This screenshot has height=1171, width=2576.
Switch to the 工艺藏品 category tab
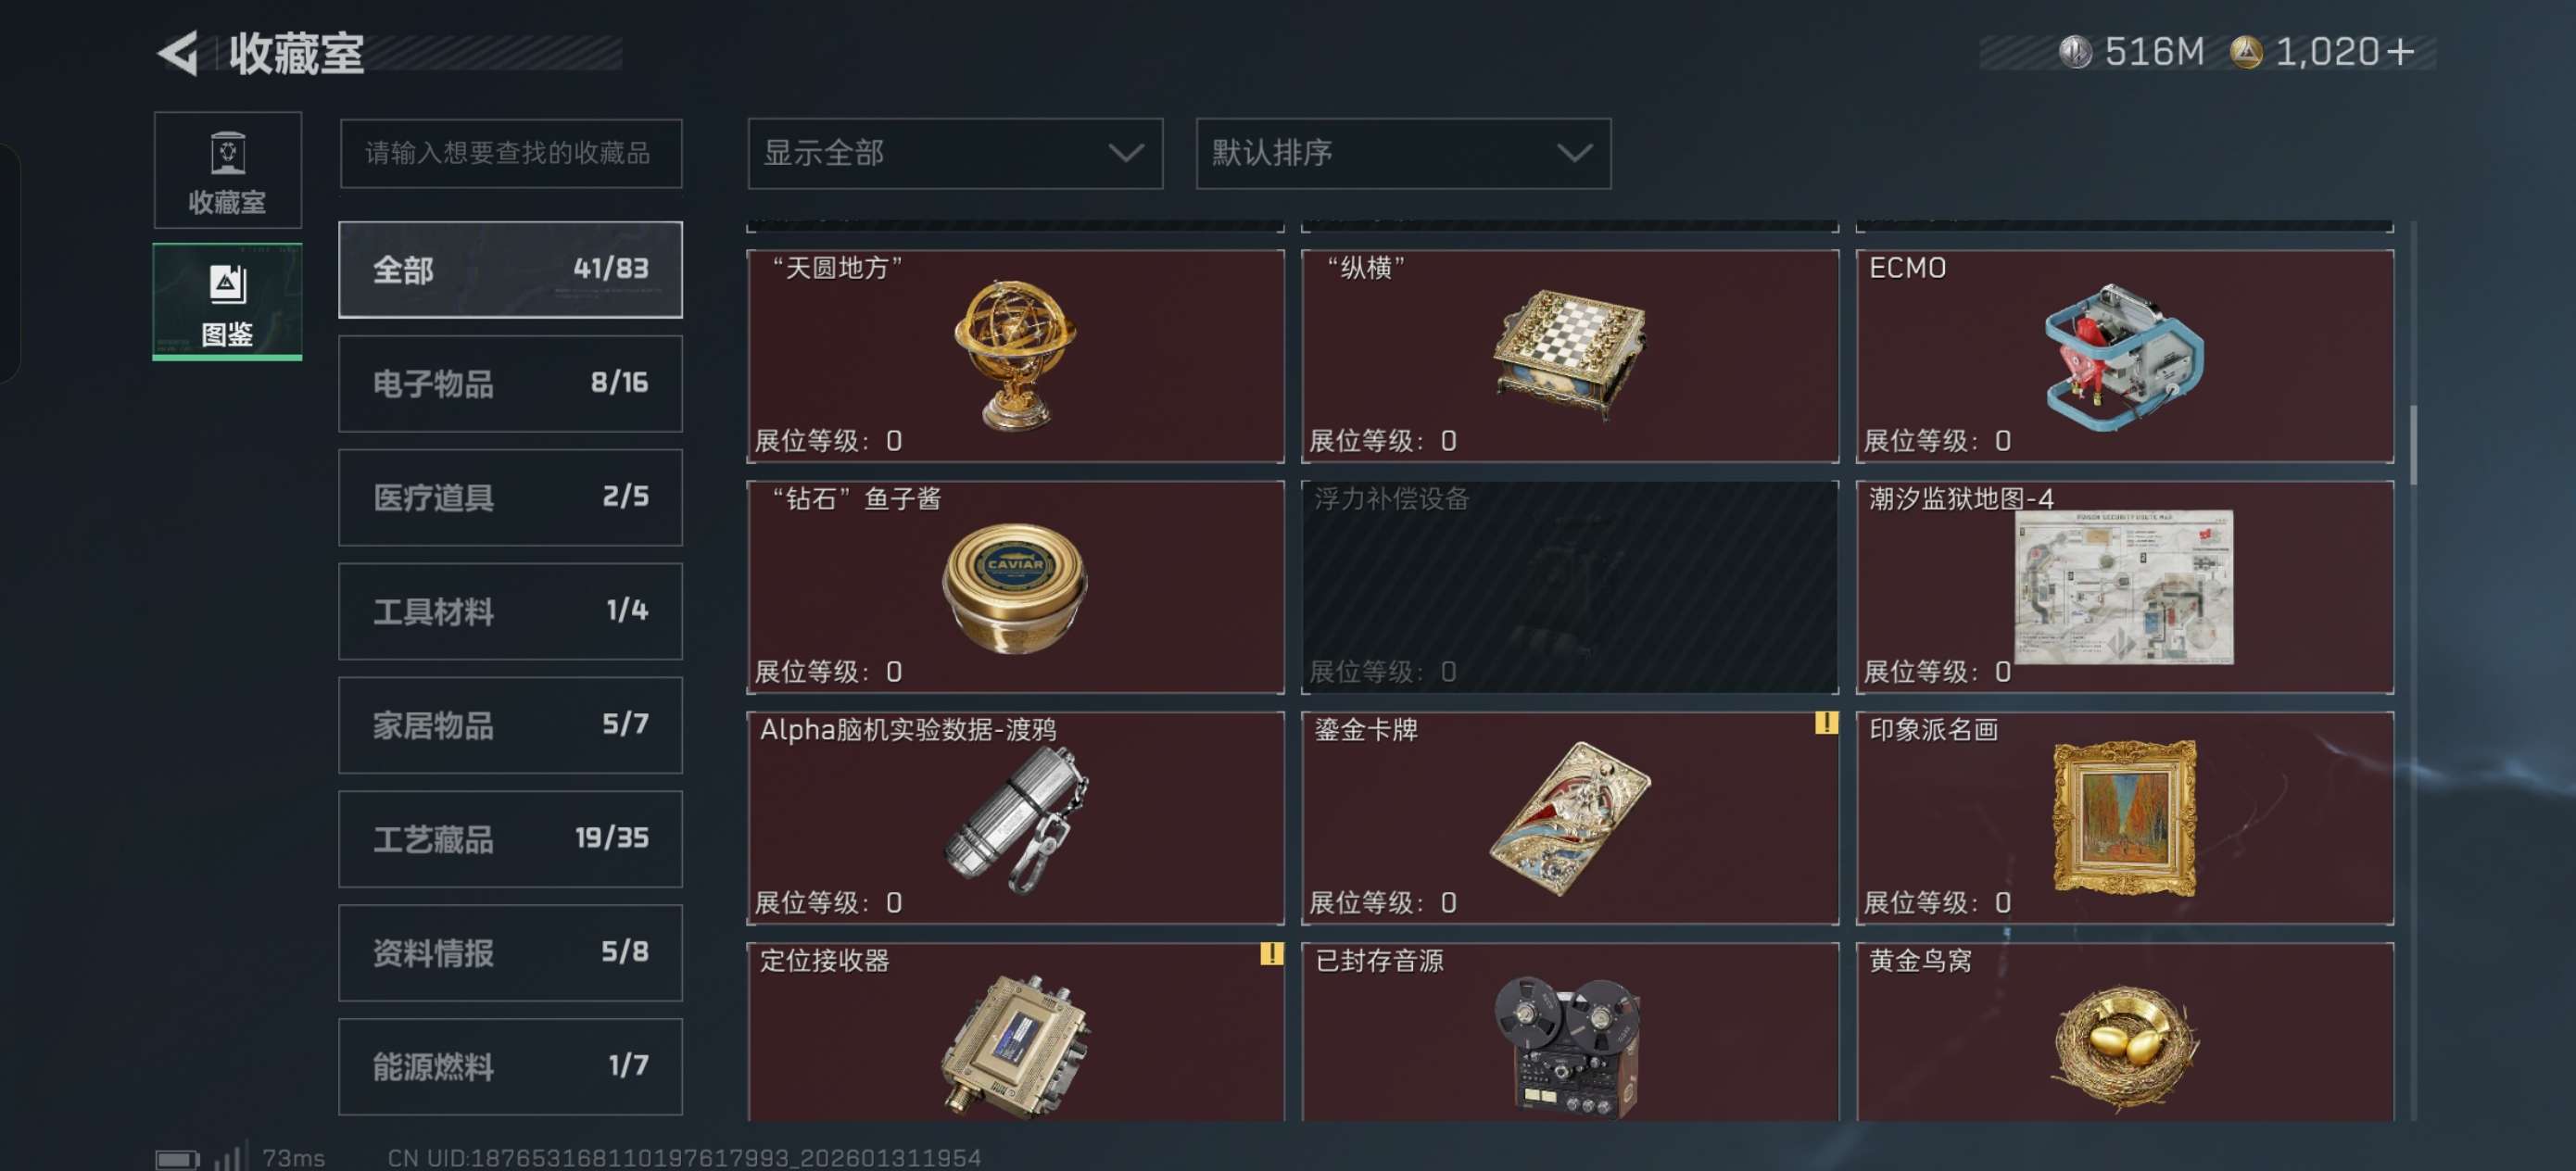[x=510, y=838]
